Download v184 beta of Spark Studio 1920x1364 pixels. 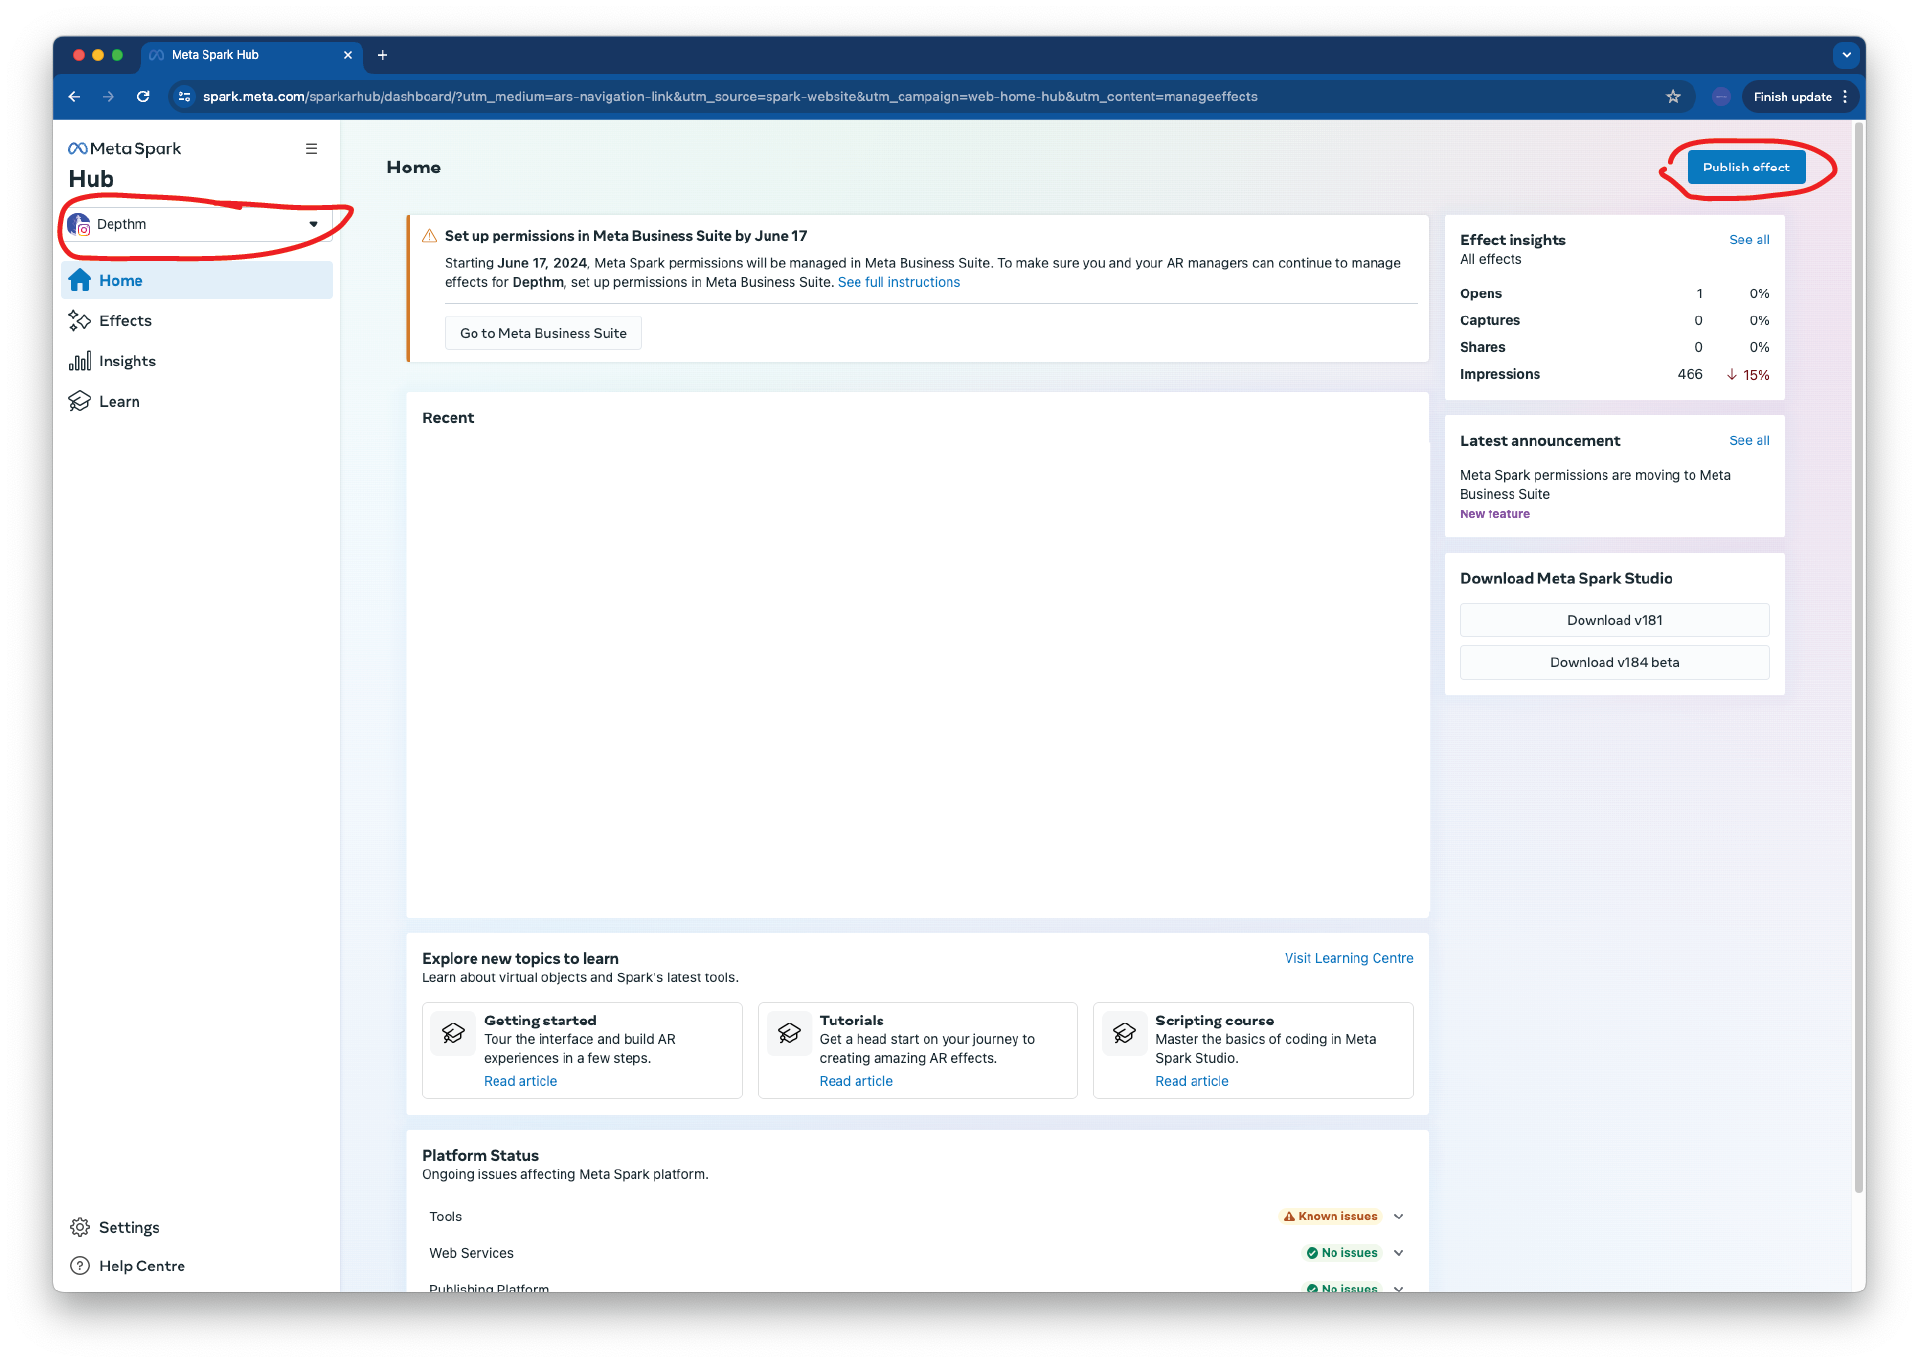[x=1613, y=663]
